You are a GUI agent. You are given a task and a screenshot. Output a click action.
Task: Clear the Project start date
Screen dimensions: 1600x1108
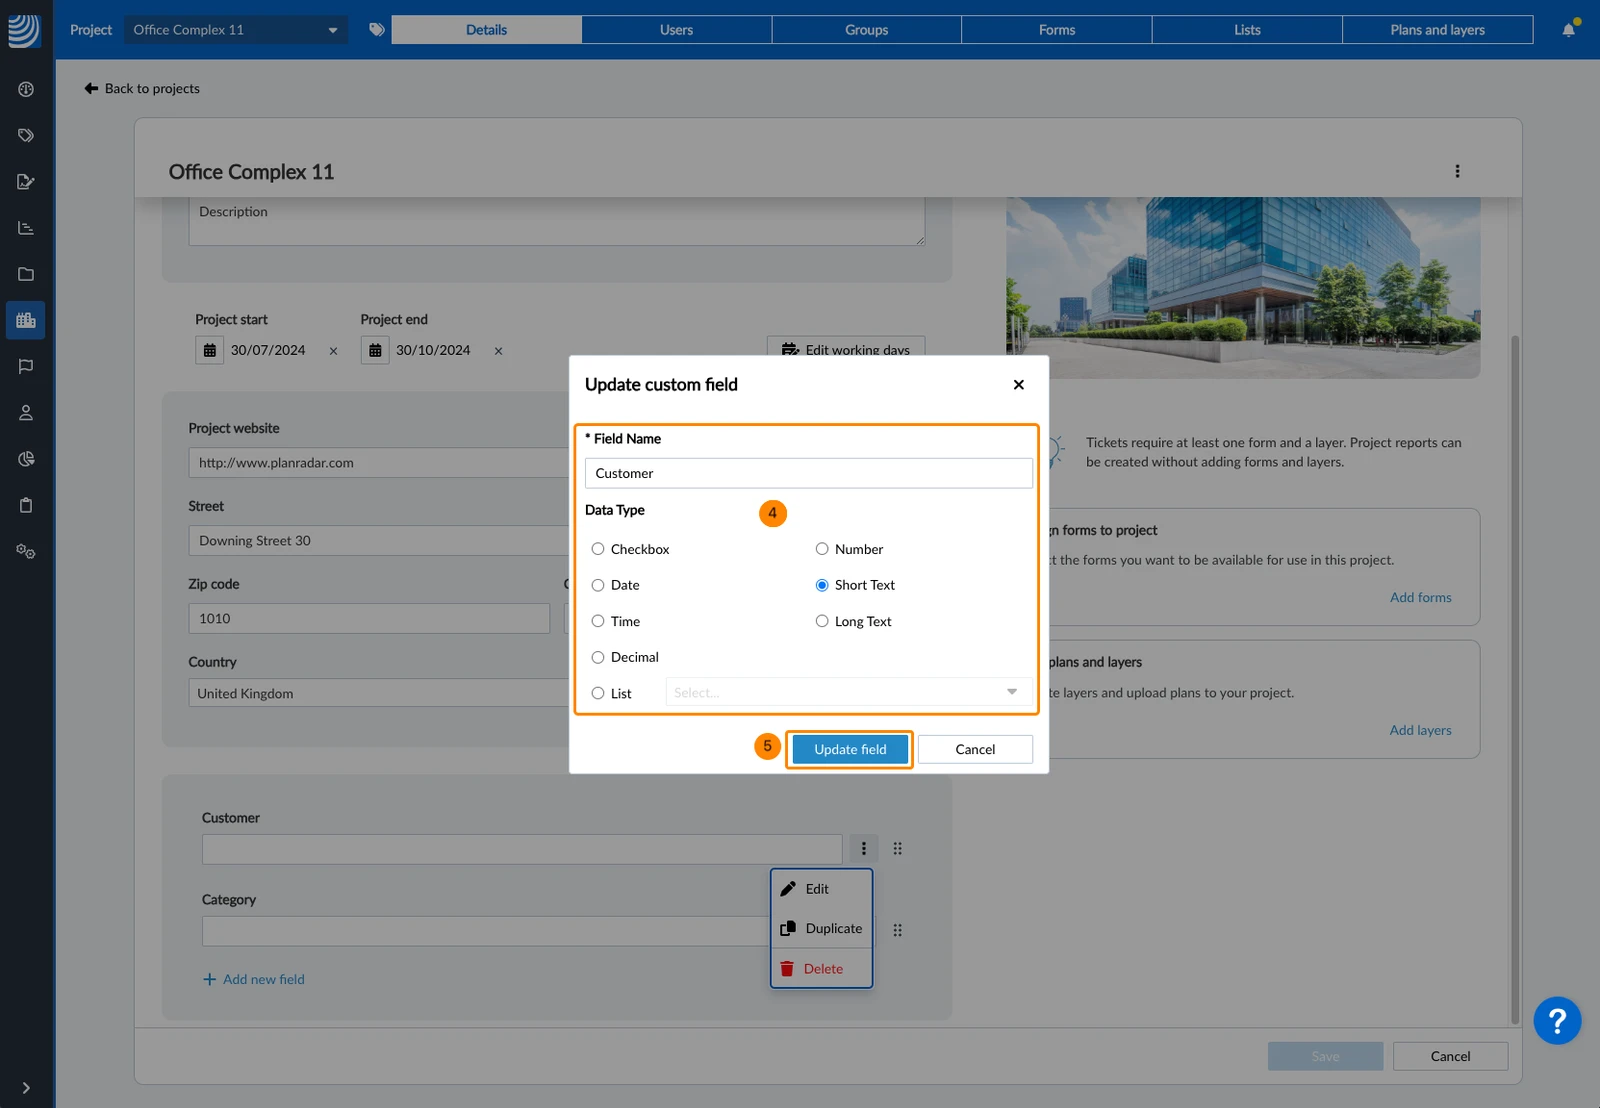(333, 351)
